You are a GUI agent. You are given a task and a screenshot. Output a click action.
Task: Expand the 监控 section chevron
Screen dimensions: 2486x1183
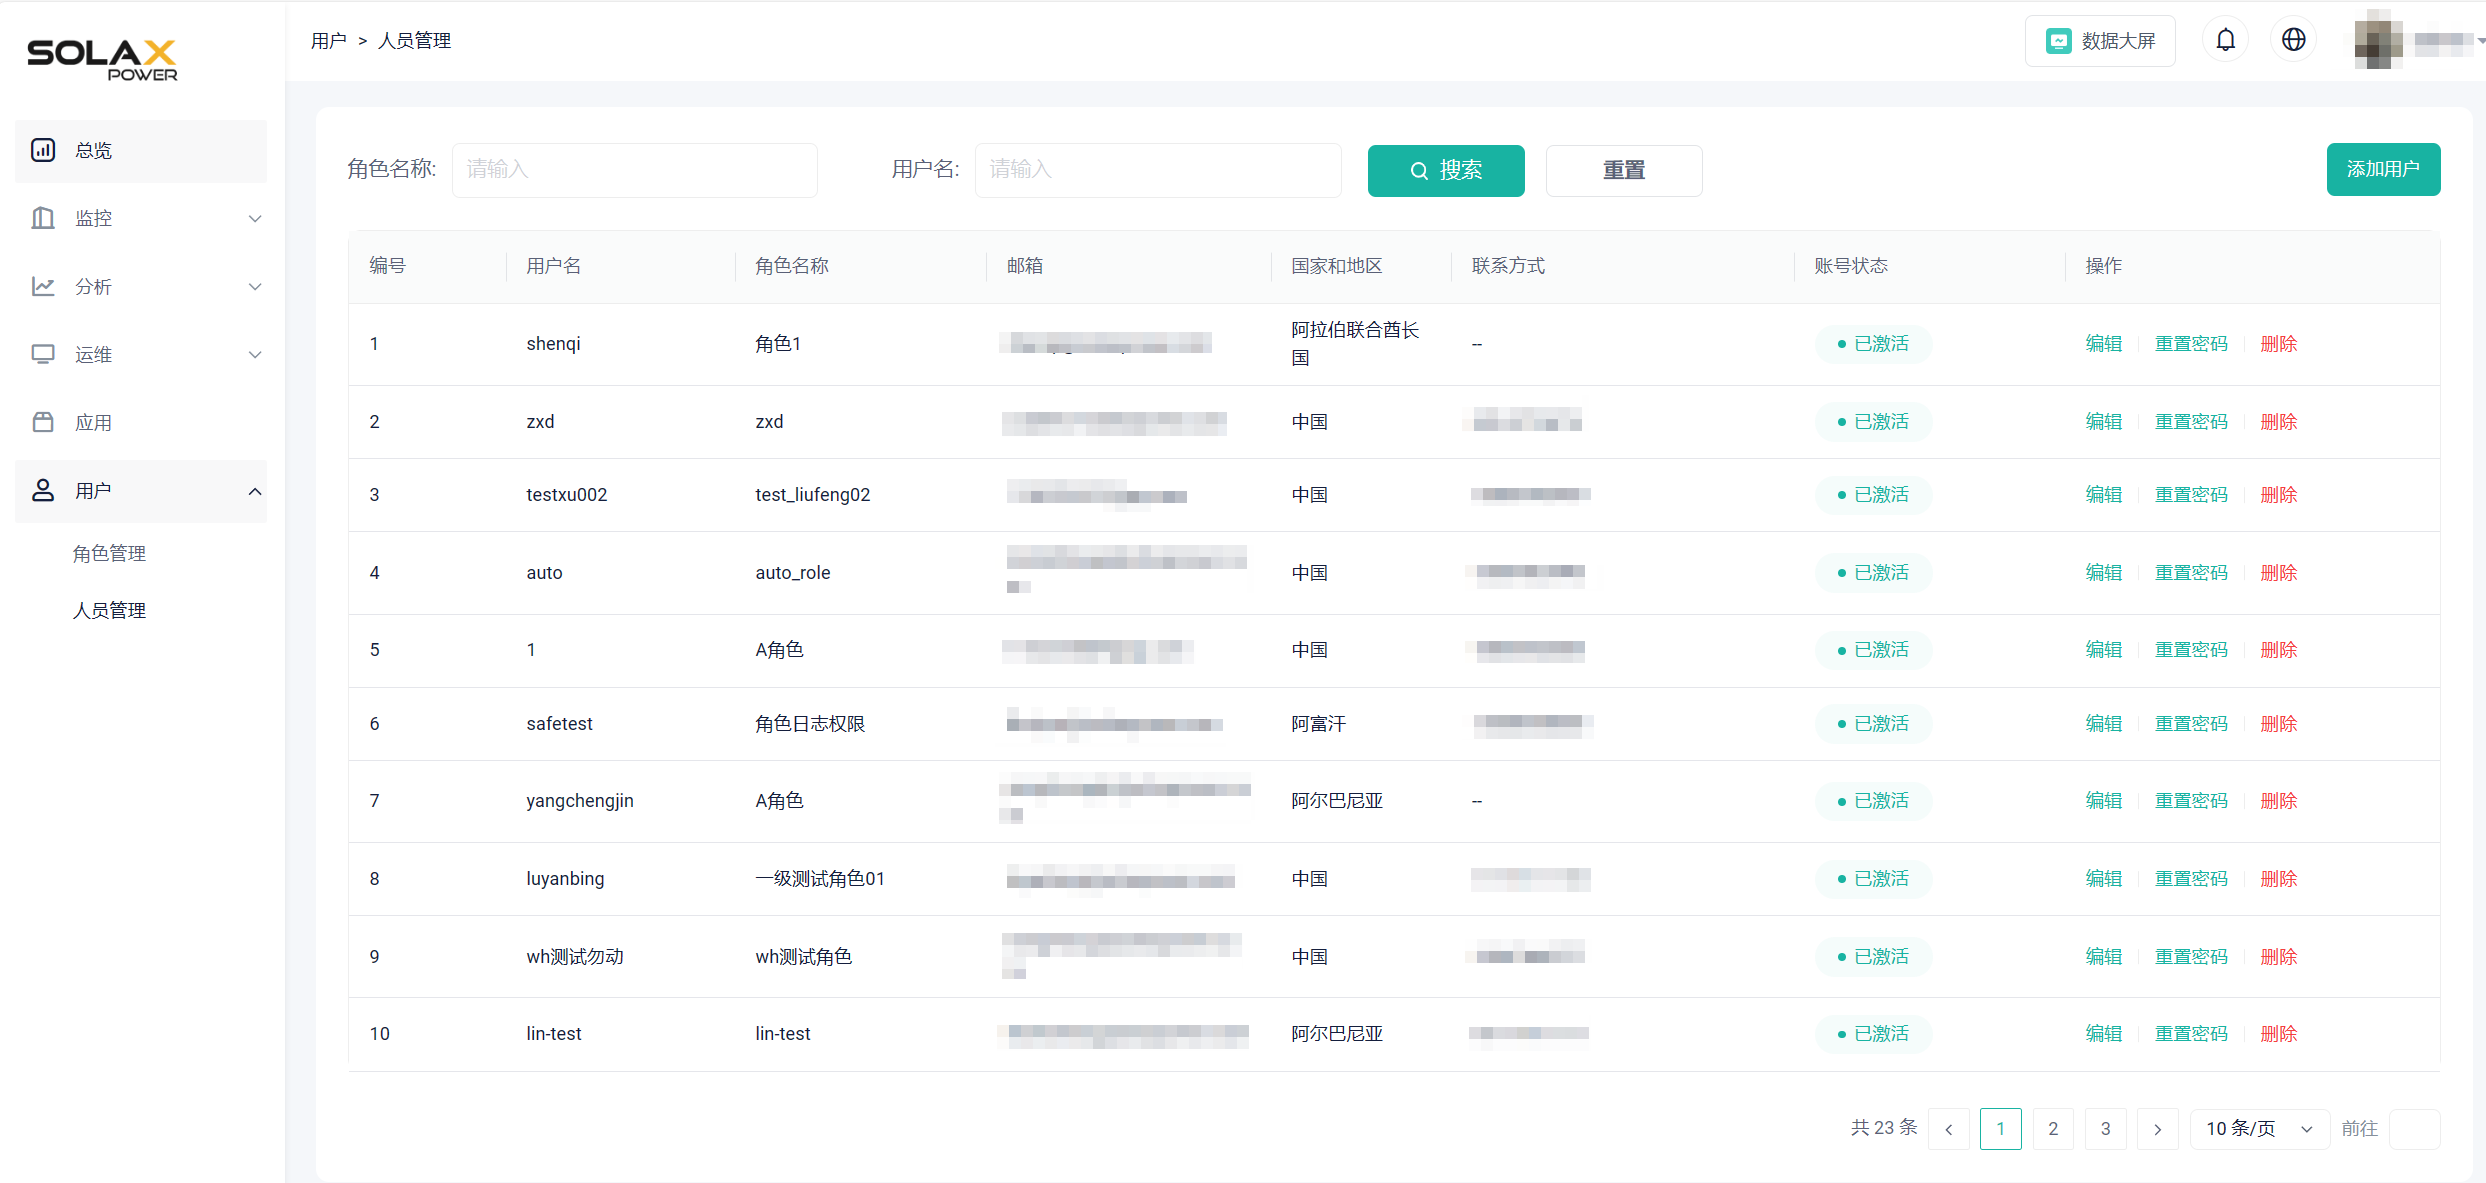click(256, 218)
